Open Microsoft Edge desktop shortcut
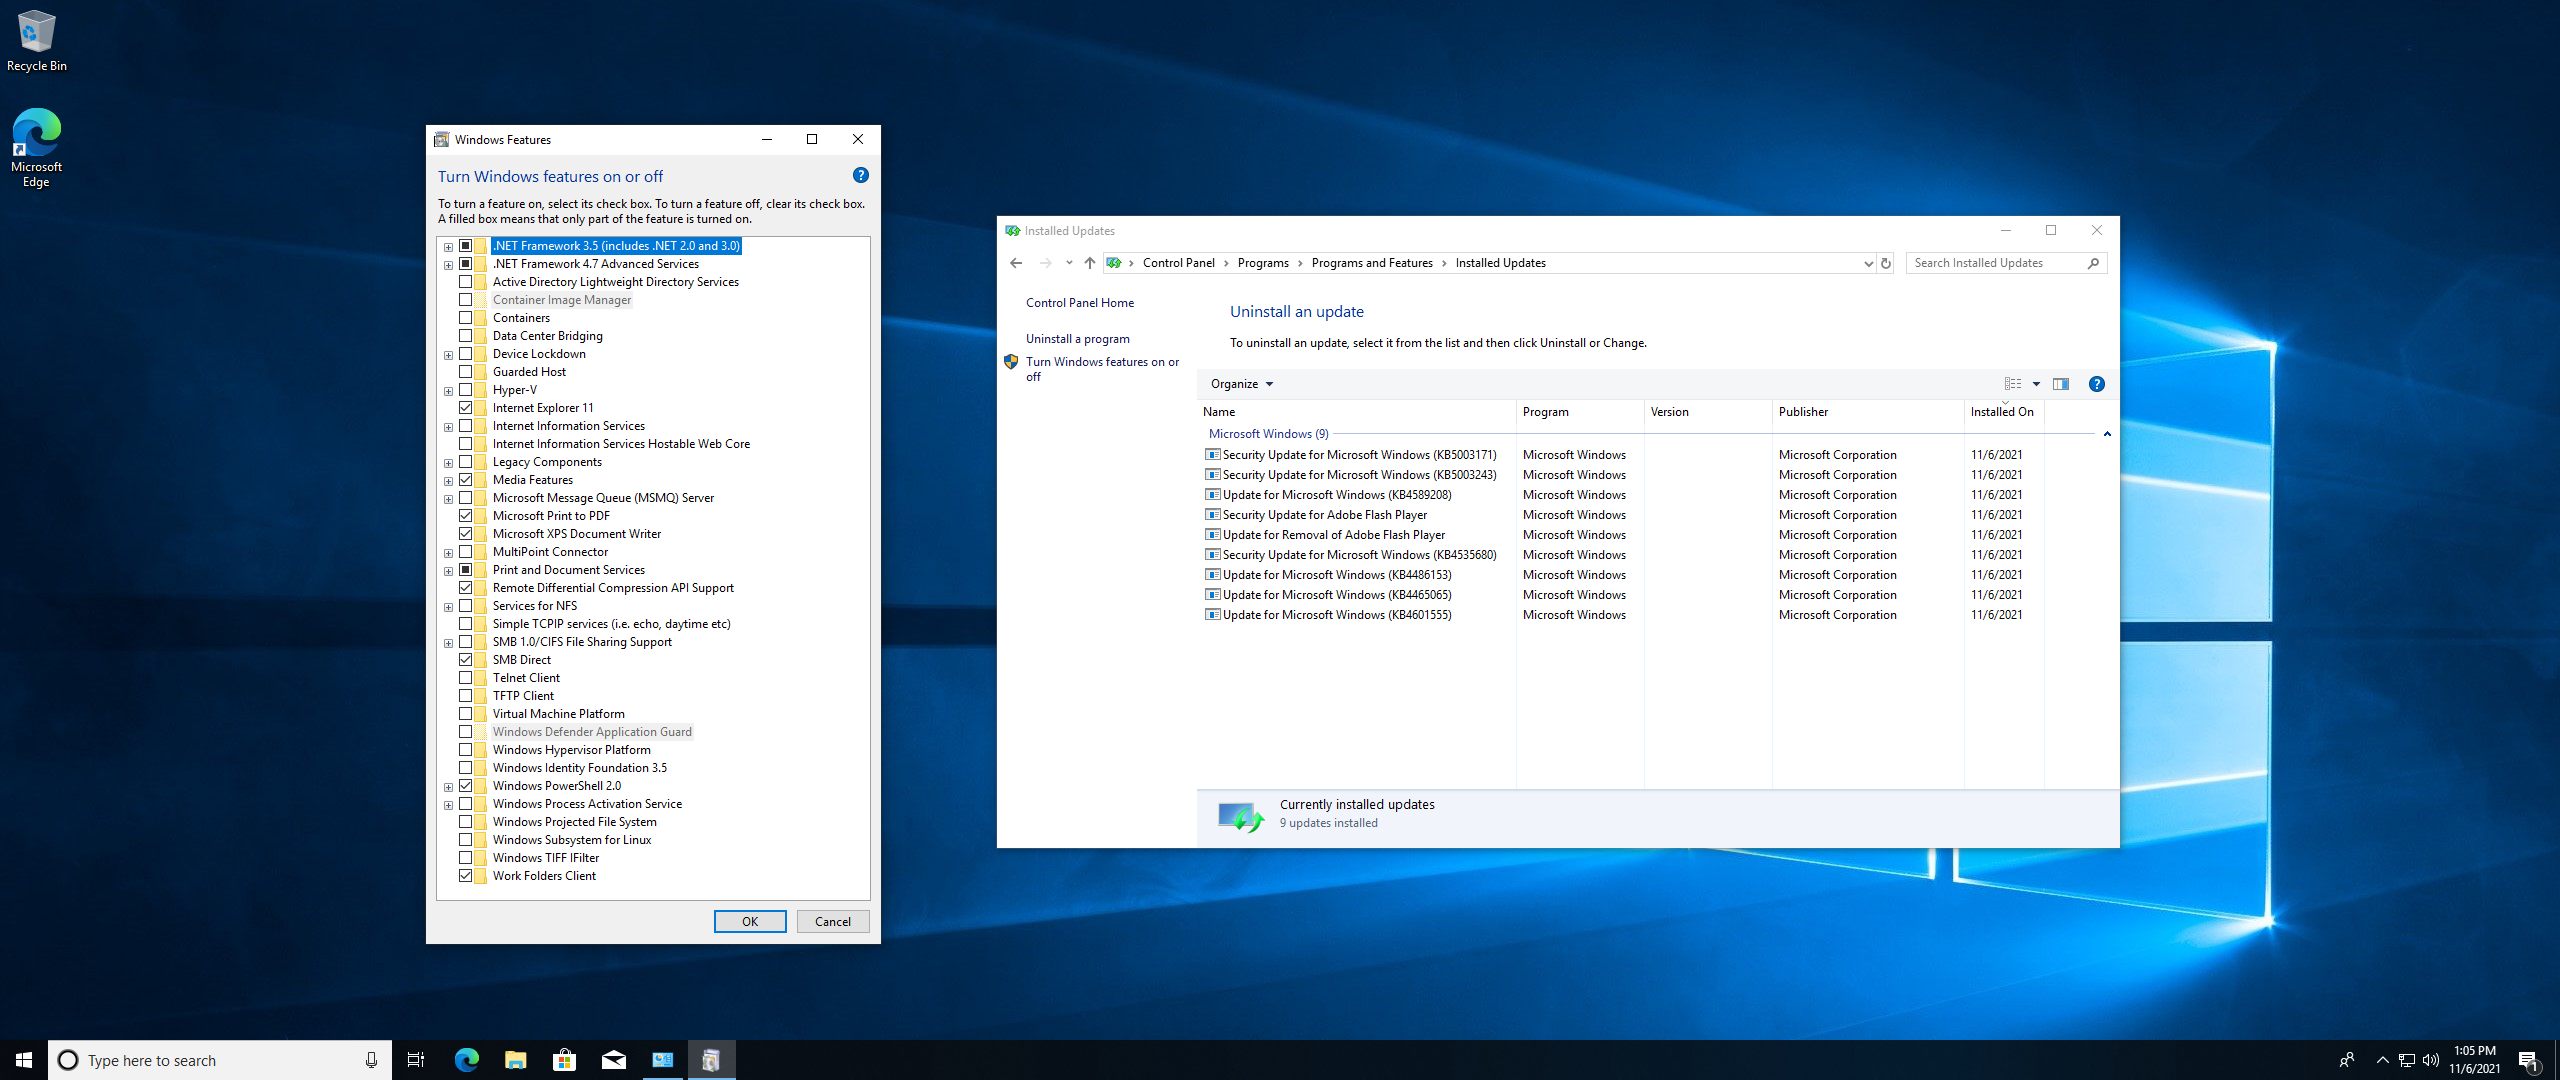The width and height of the screenshot is (2560, 1080). coord(36,148)
